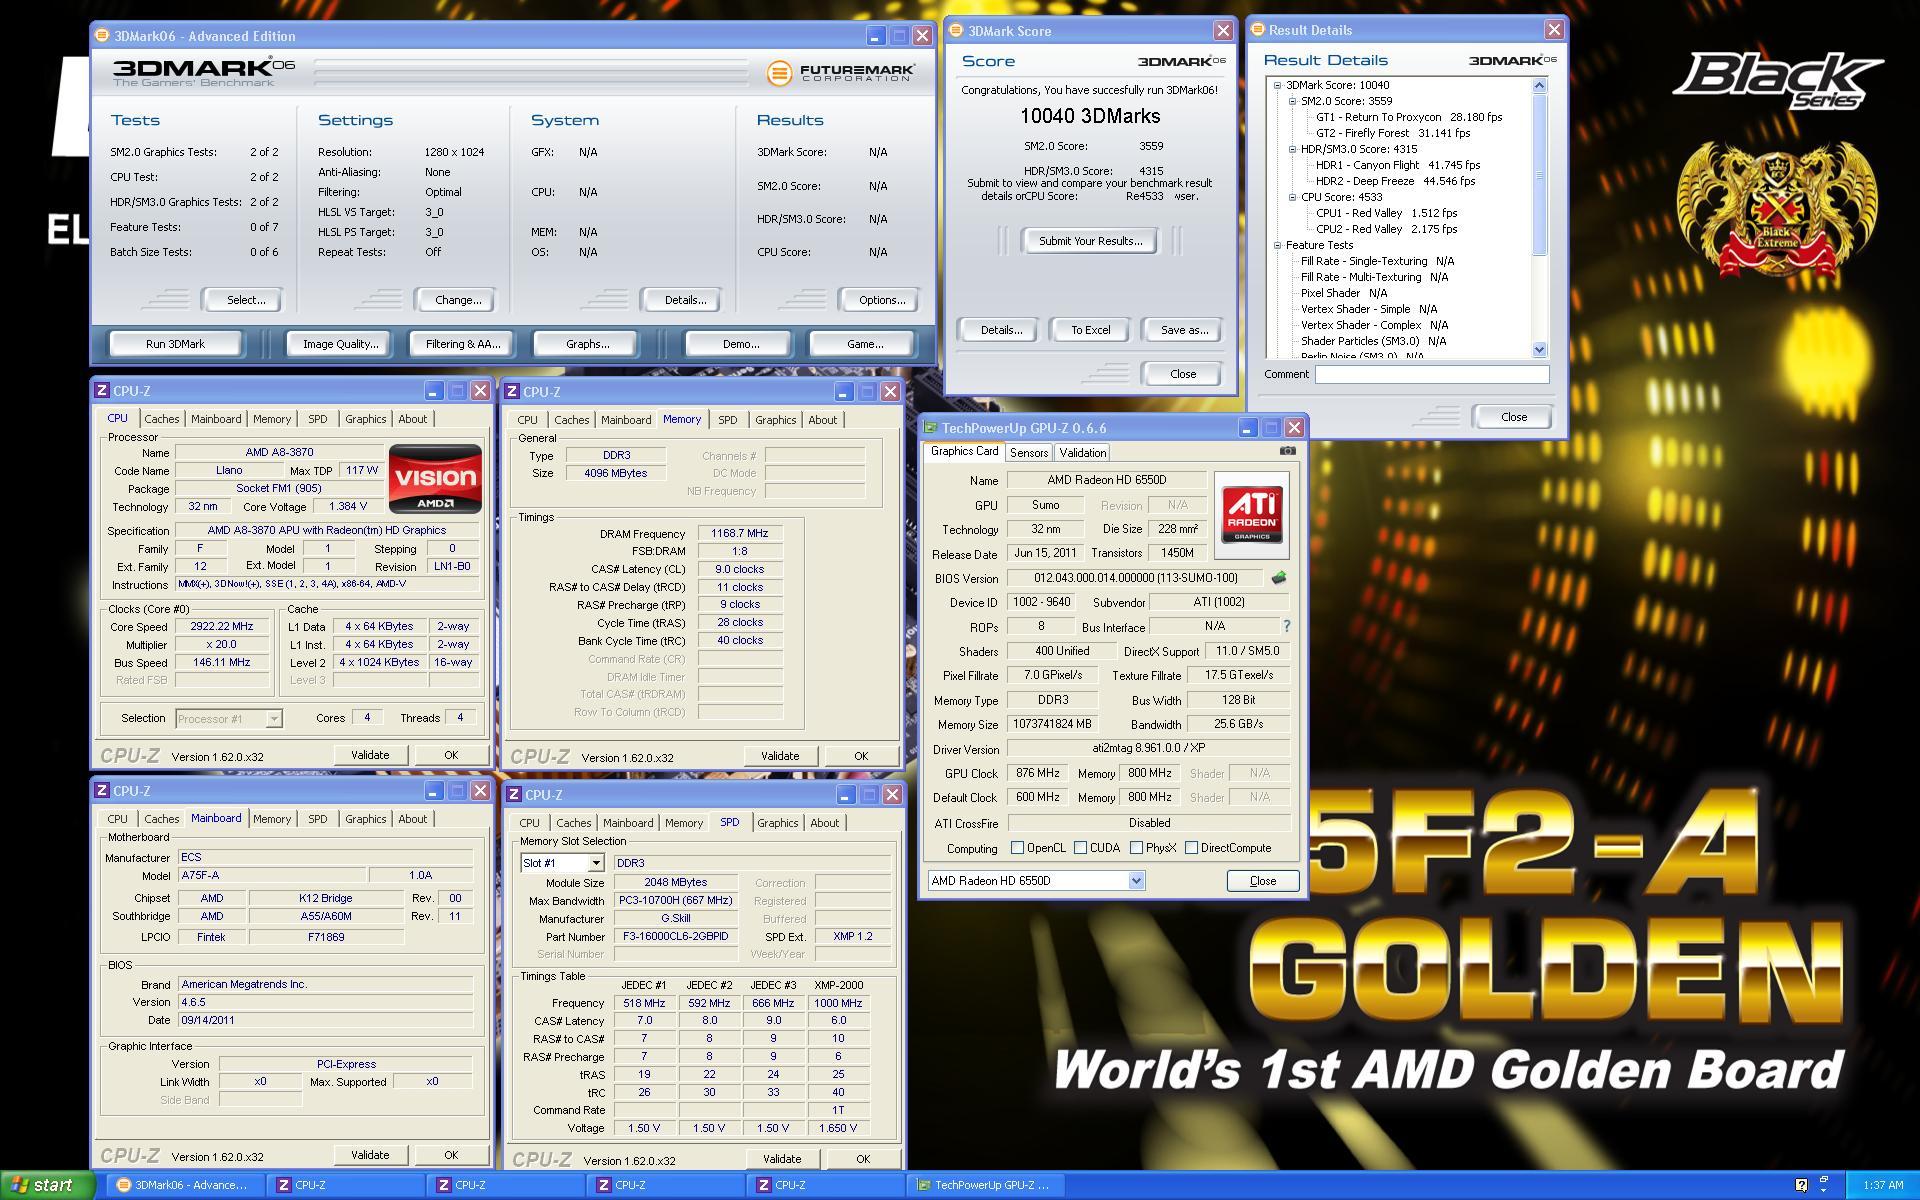Click the Result Details vertical scrollbar thumb

click(1539, 175)
